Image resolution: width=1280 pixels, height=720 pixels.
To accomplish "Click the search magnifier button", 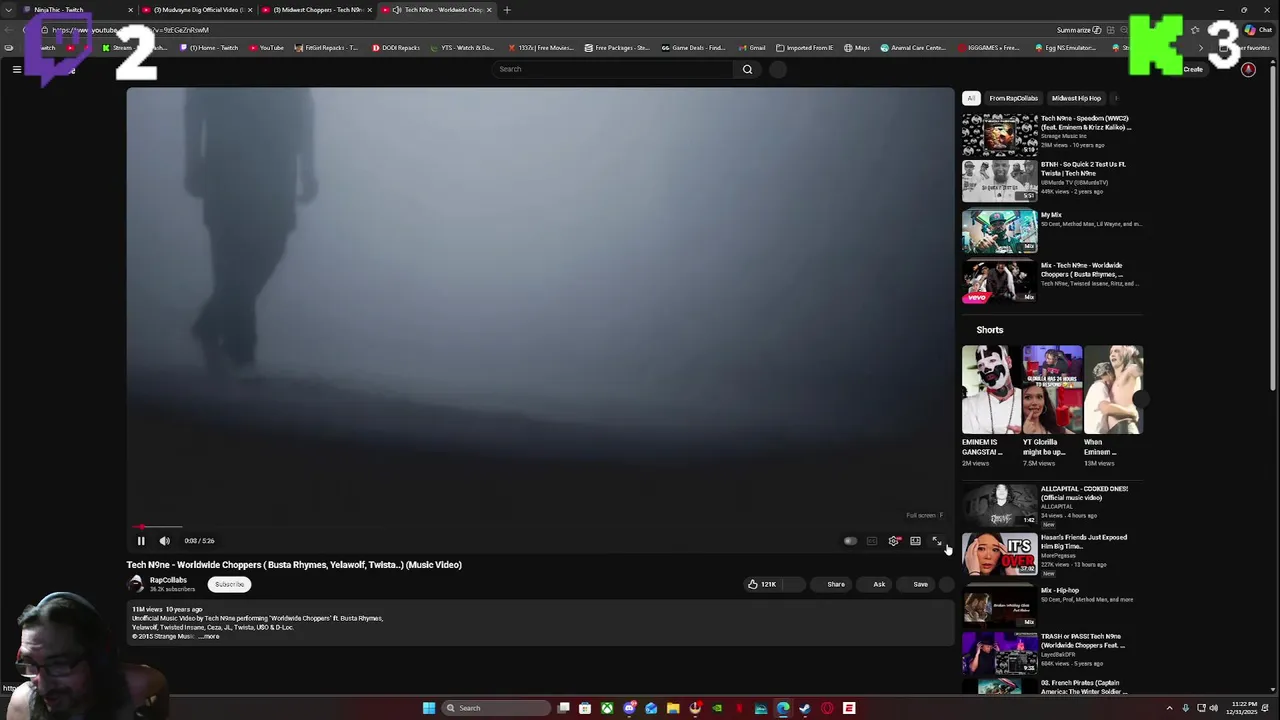I will click(x=747, y=69).
